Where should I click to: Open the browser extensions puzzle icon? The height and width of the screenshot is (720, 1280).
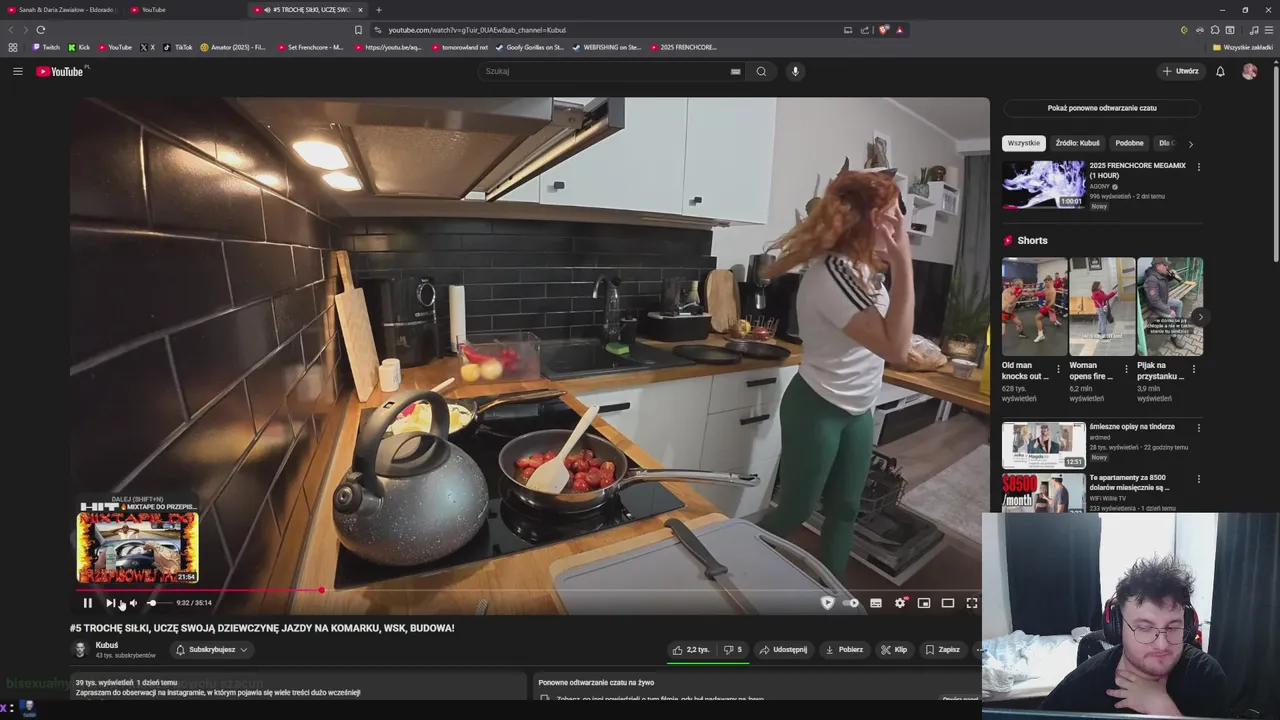(x=1214, y=30)
